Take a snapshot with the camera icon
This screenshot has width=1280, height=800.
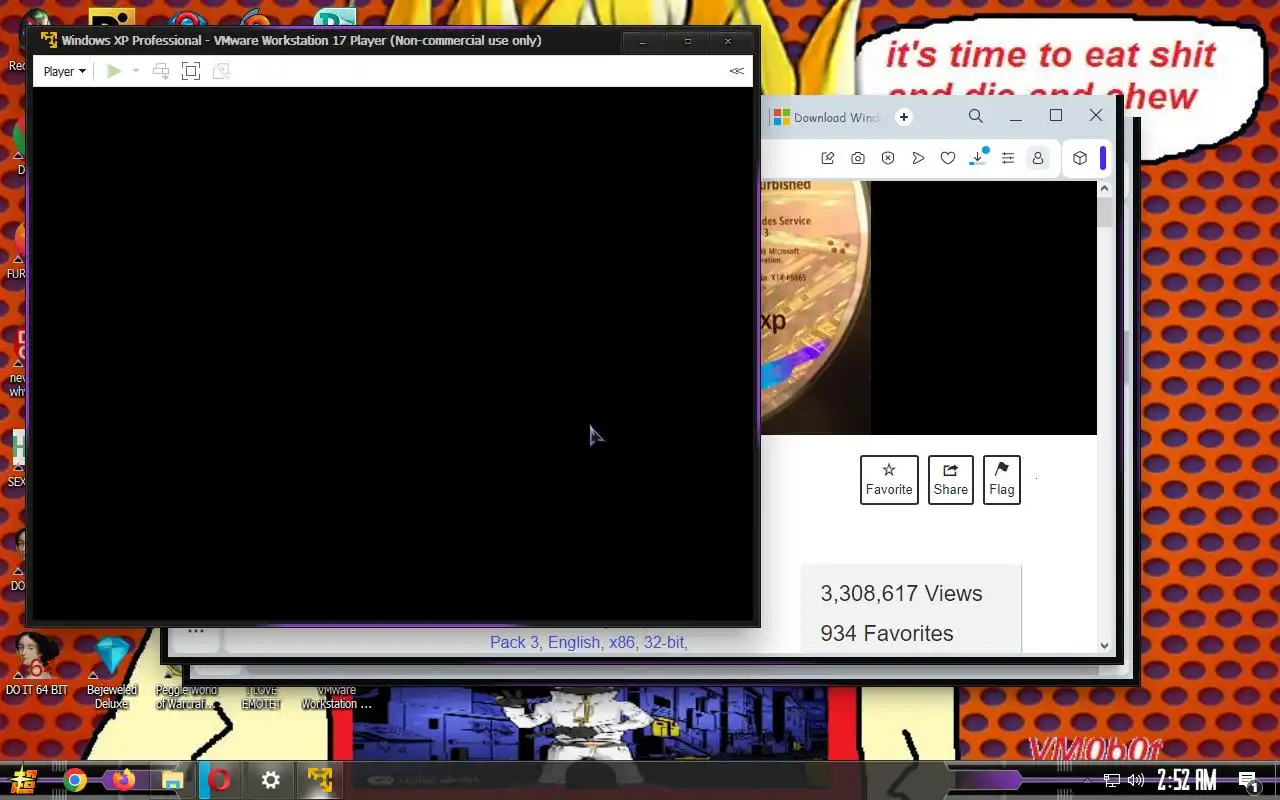coord(858,158)
